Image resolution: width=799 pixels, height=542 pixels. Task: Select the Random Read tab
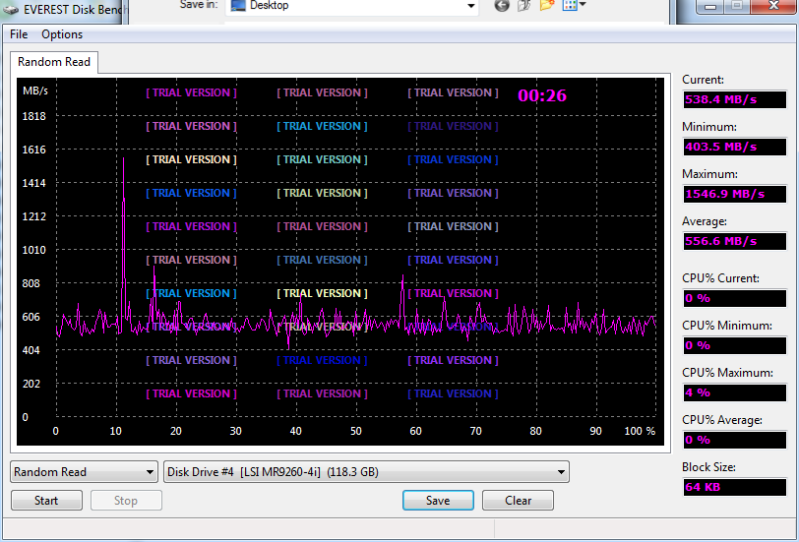tap(54, 62)
